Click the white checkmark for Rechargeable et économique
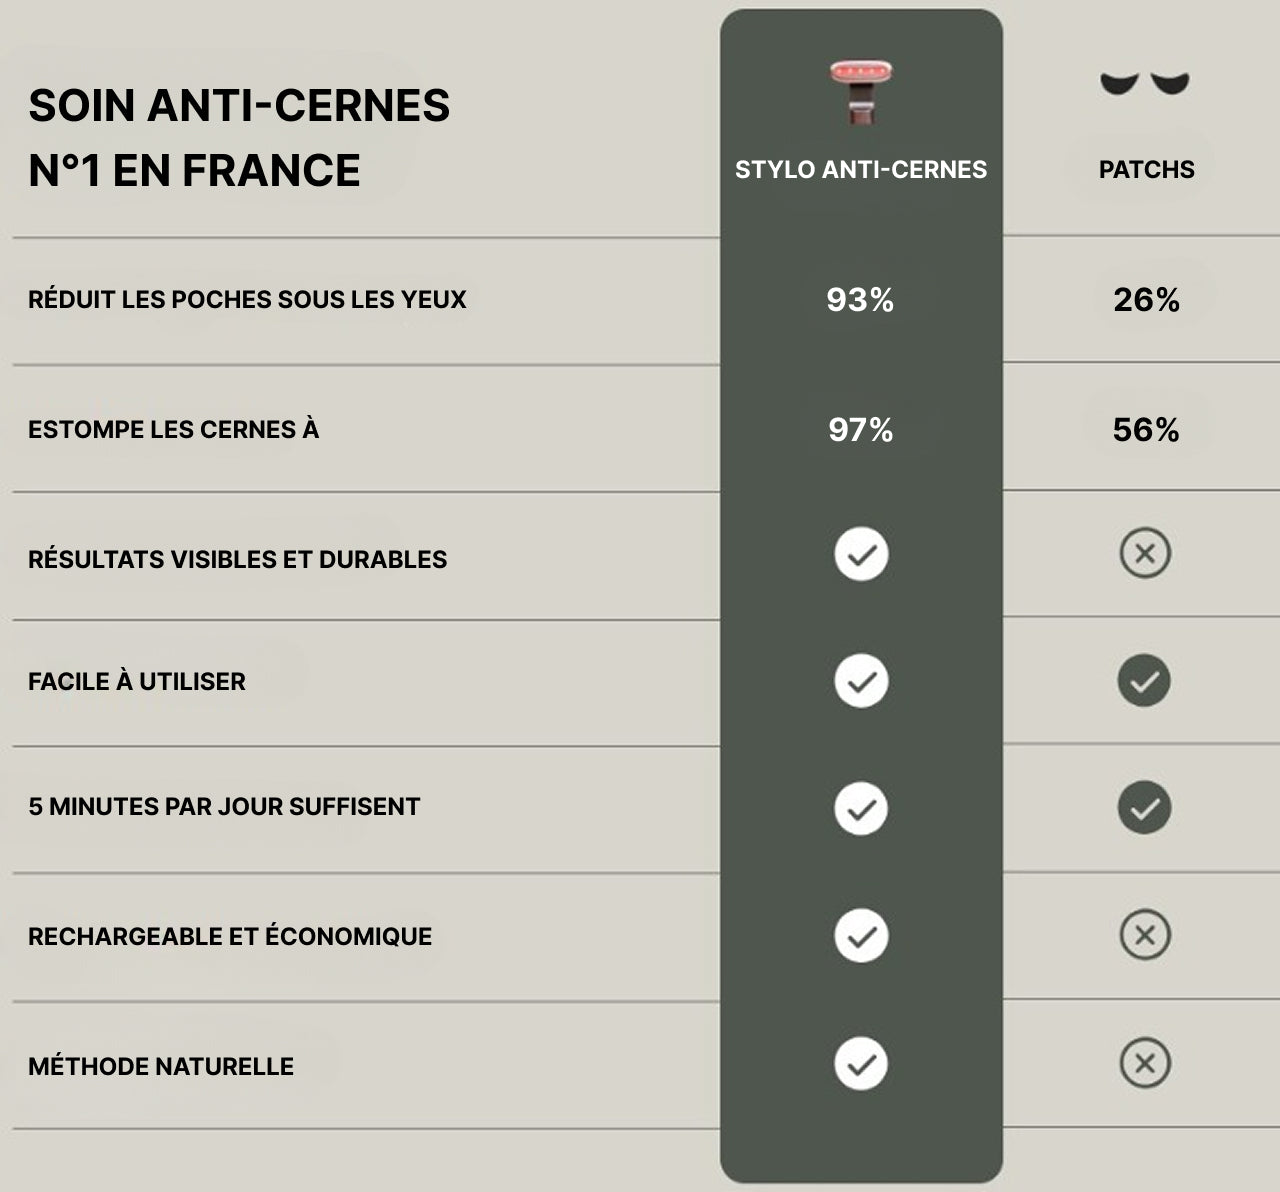 point(861,936)
